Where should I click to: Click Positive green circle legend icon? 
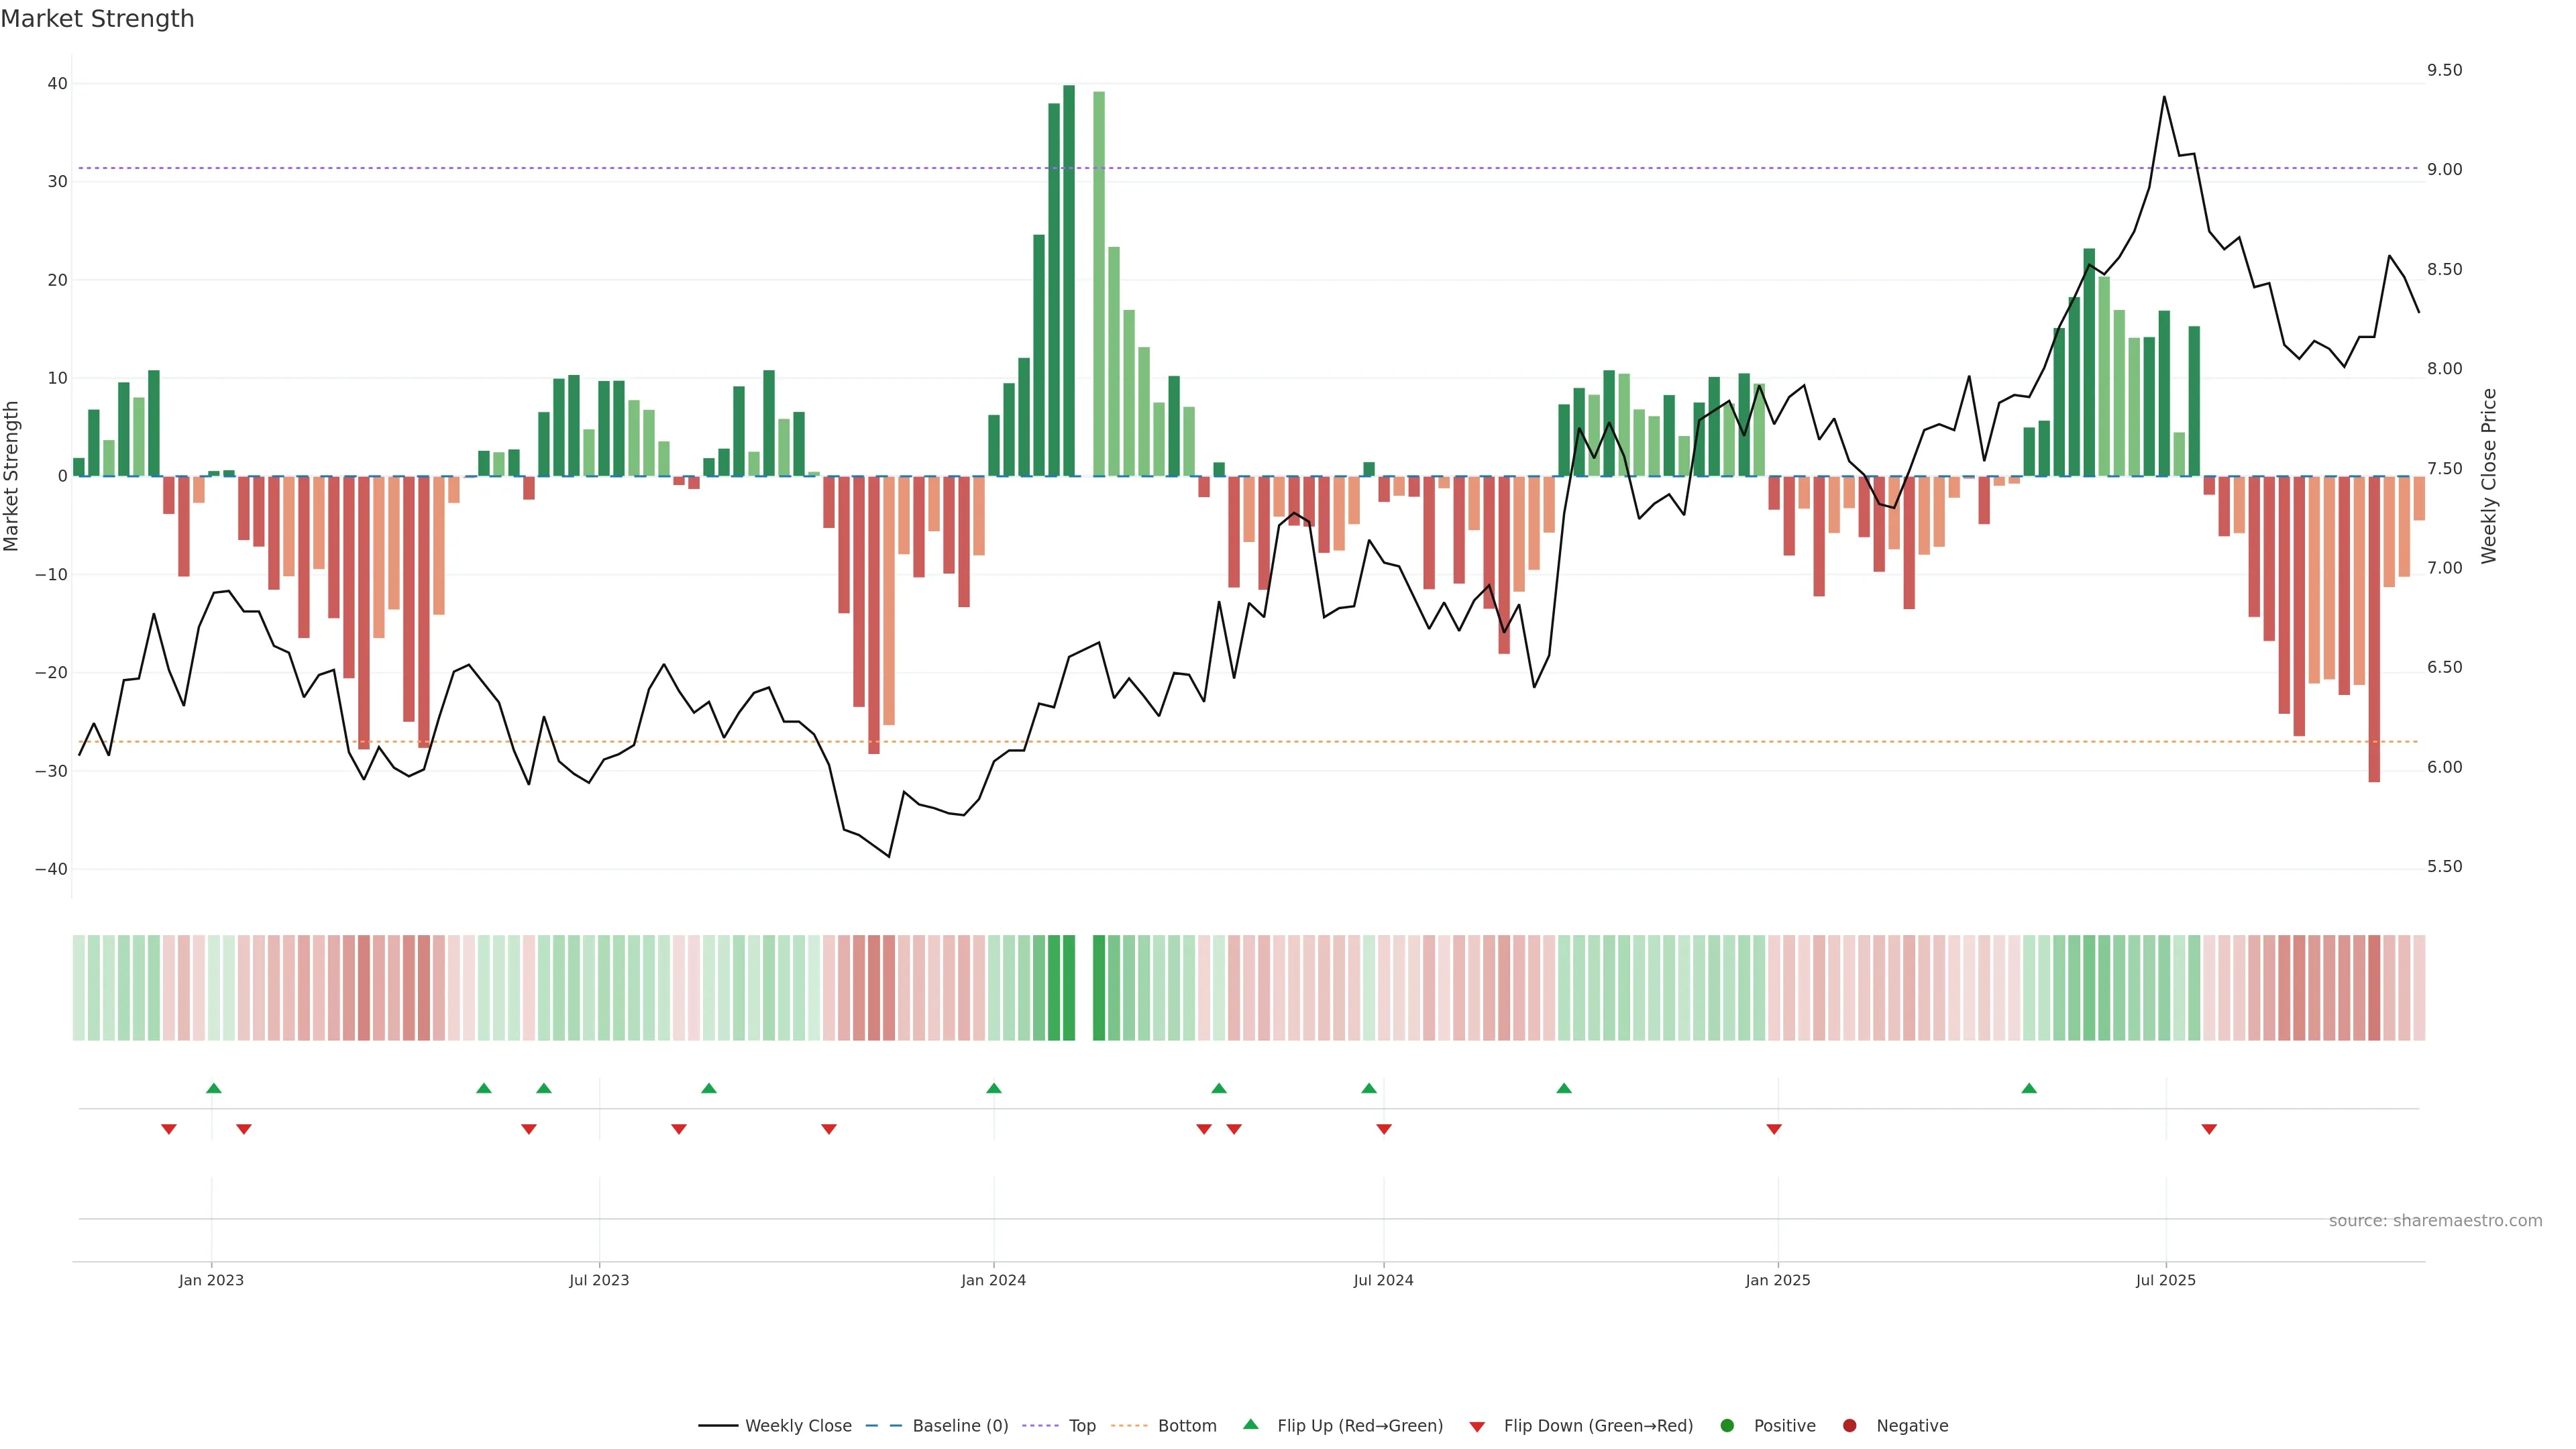coord(1727,1426)
